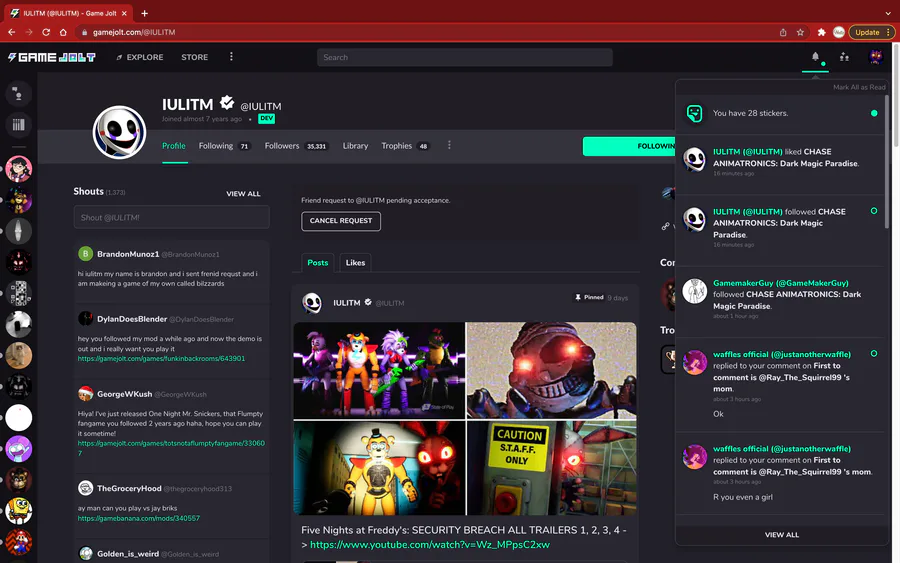Open the notifications bell icon
900x563 pixels.
point(815,56)
